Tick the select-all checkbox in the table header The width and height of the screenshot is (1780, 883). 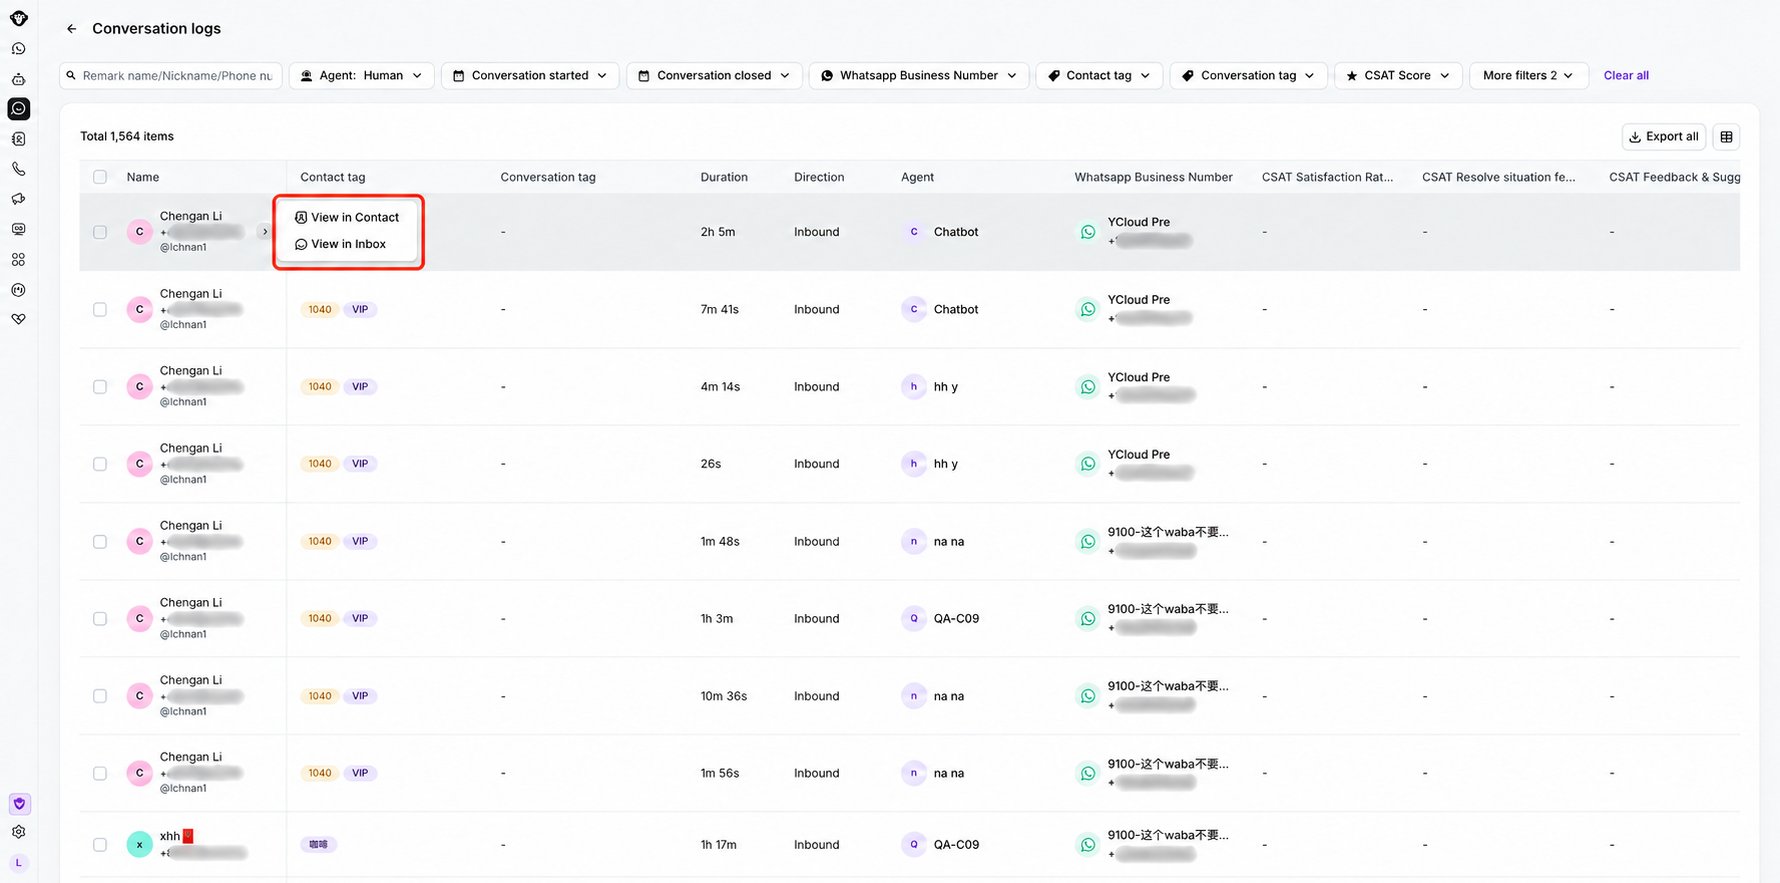click(100, 177)
